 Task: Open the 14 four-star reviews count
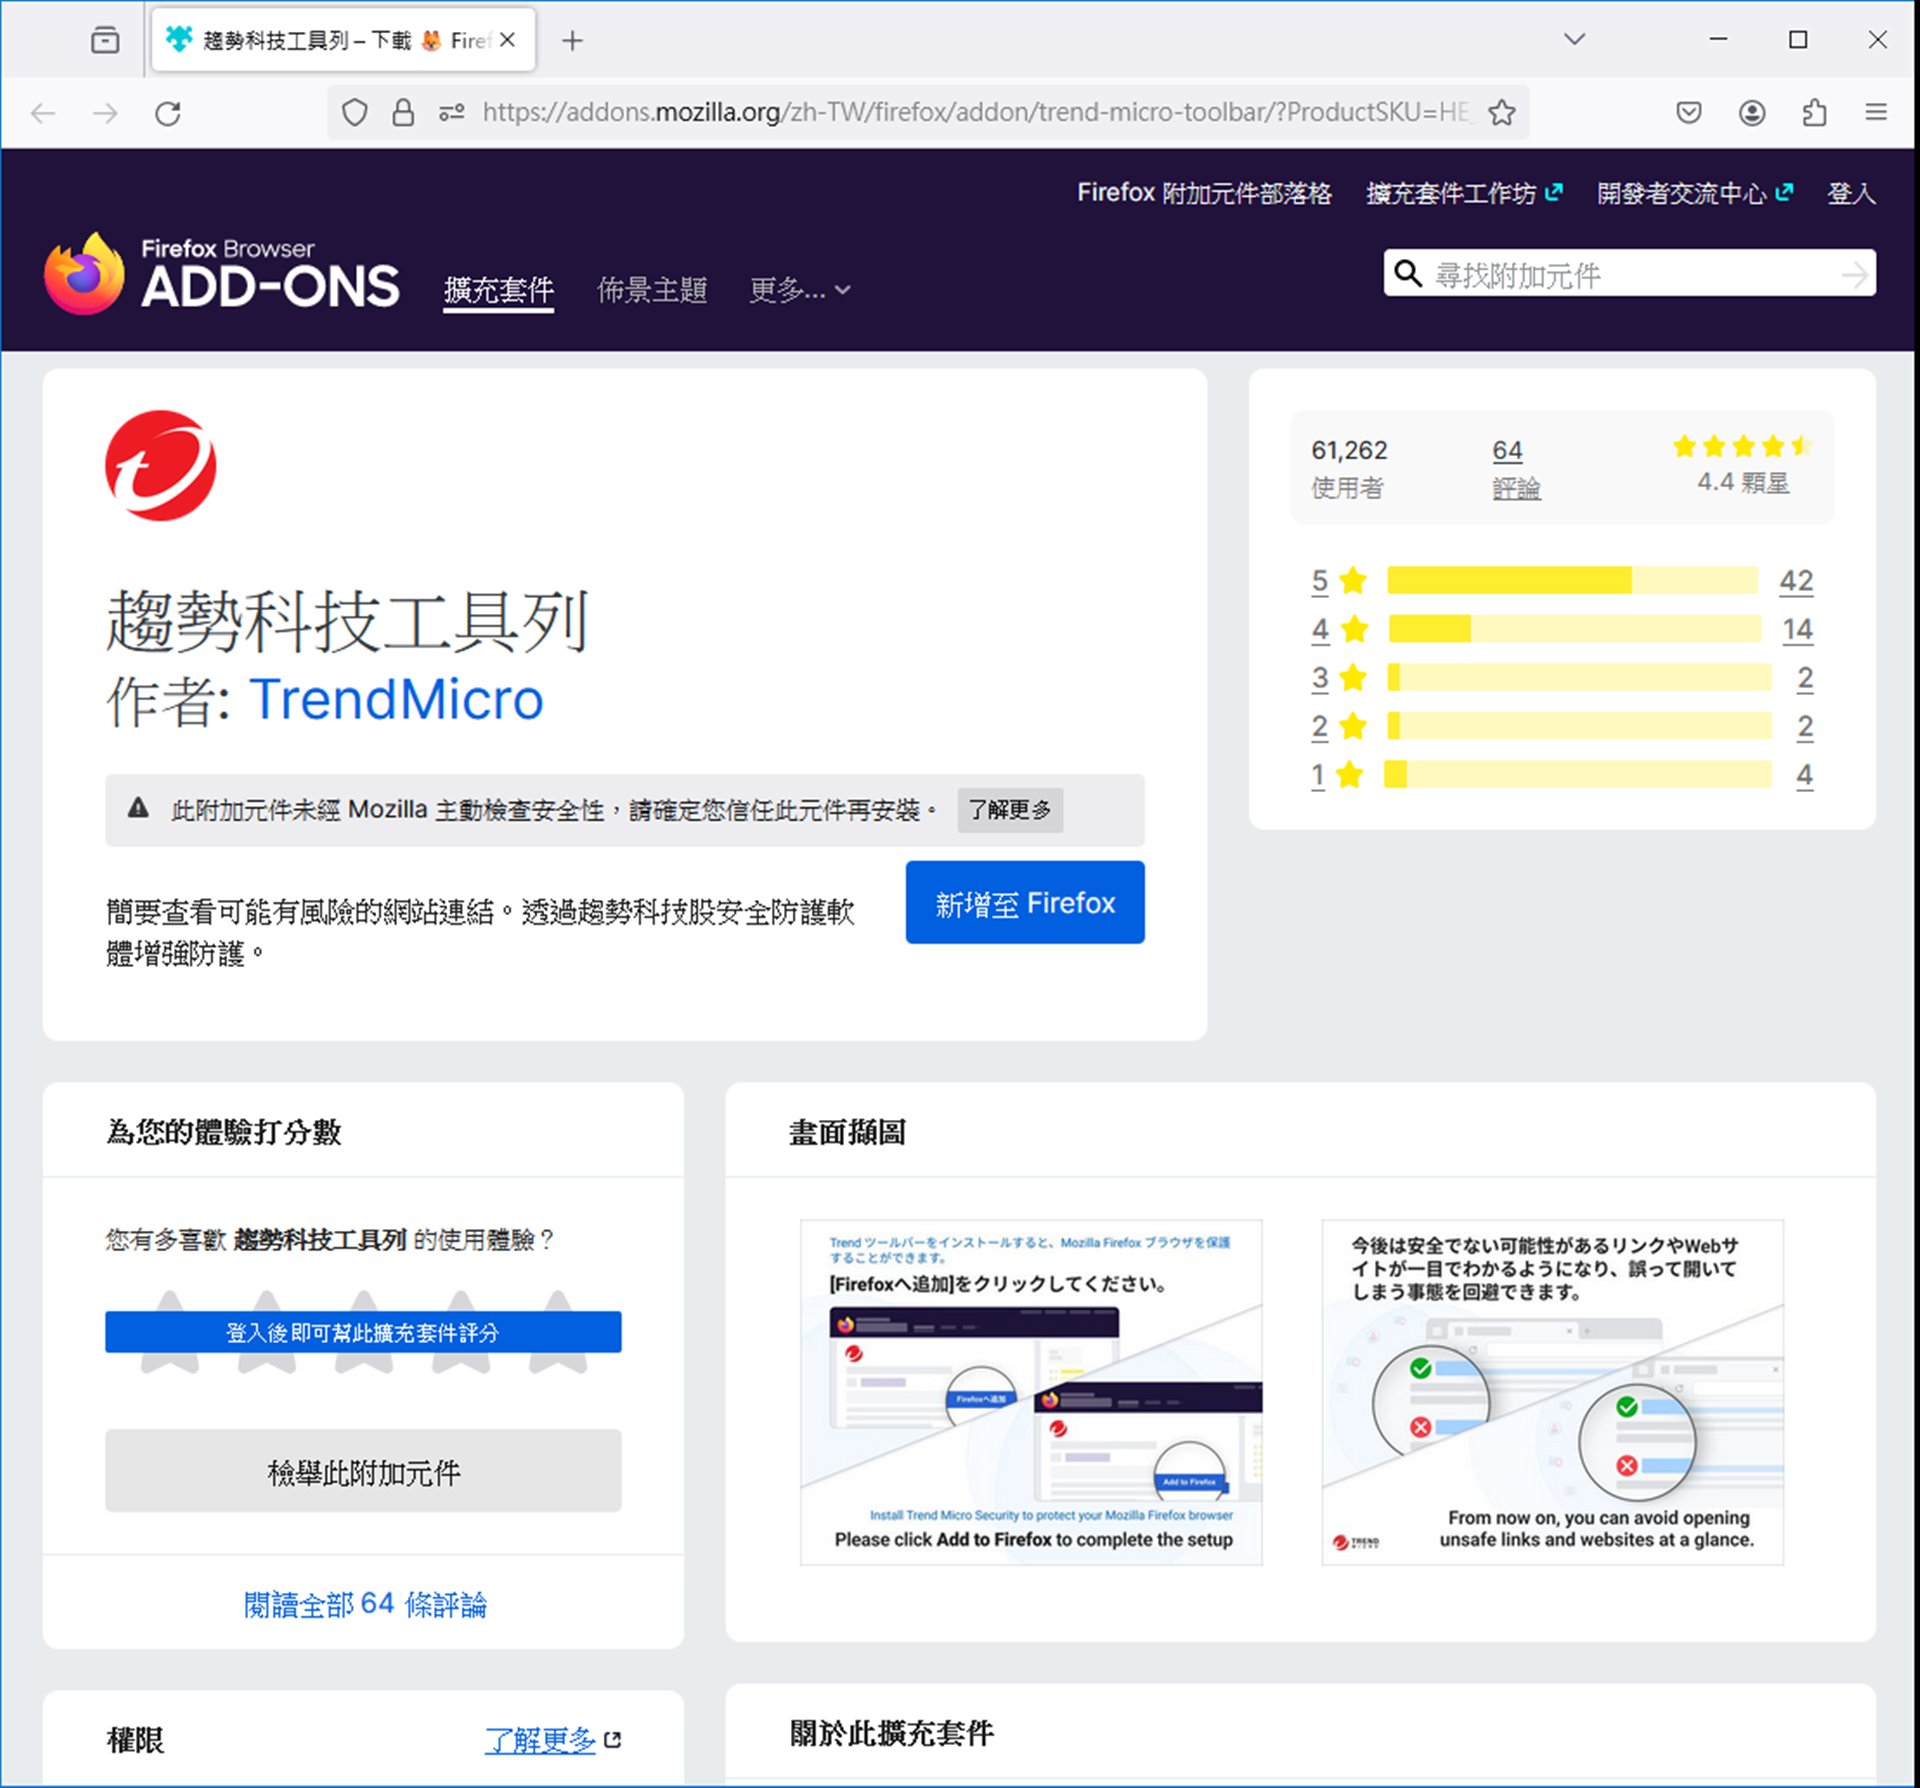(1797, 629)
